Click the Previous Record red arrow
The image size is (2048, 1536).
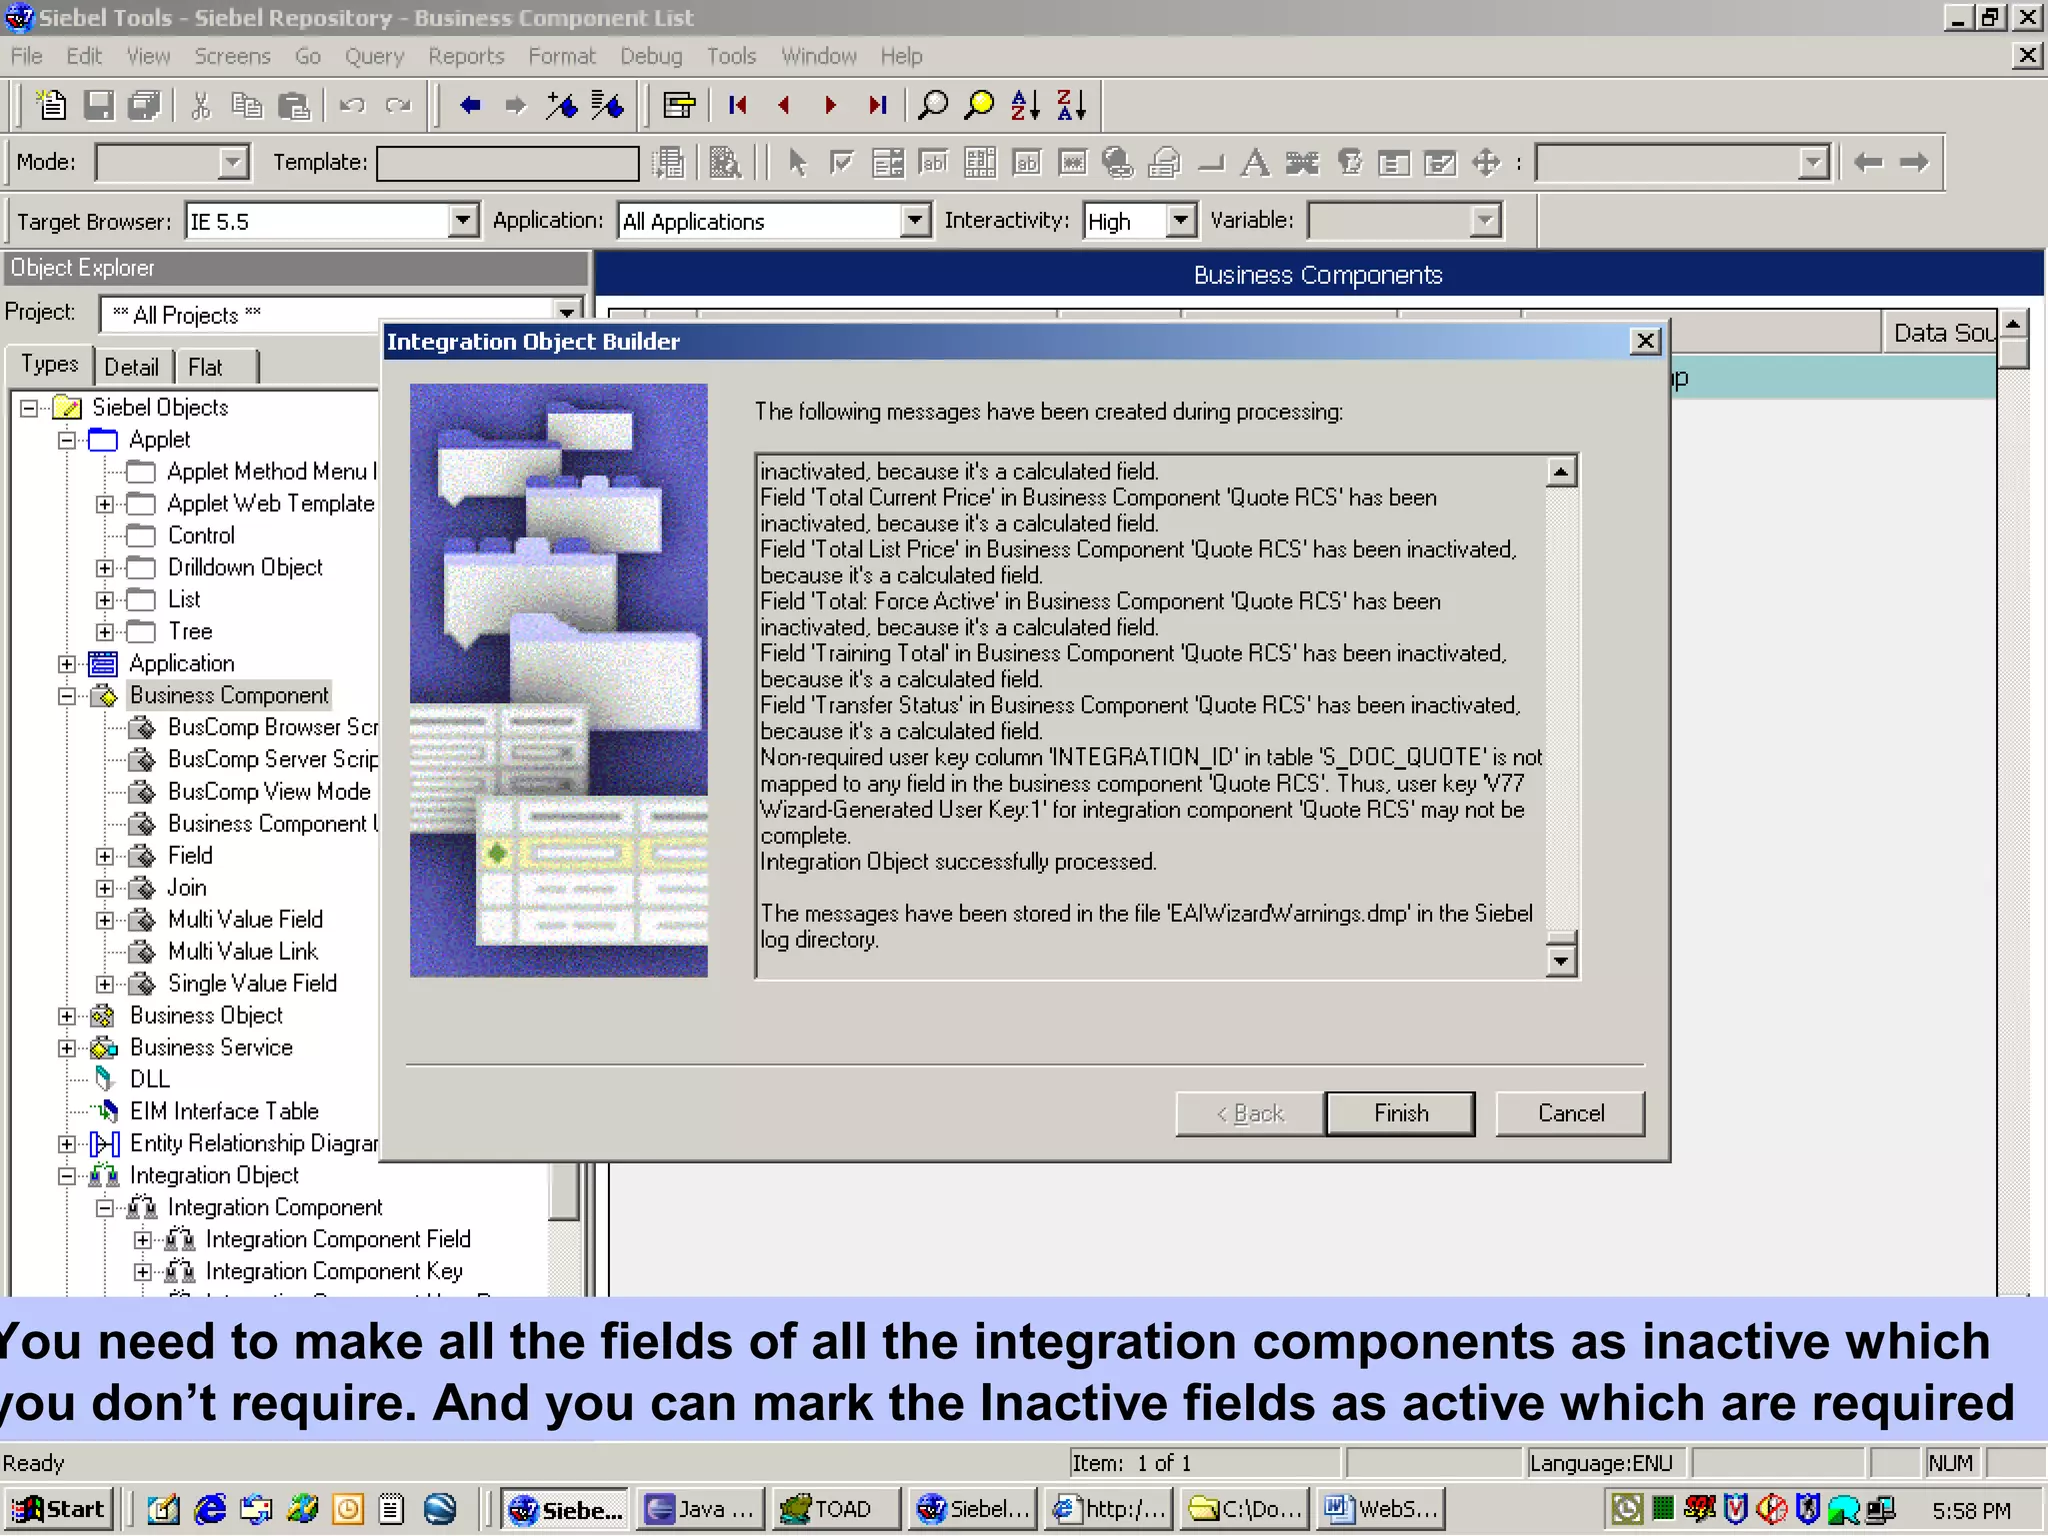point(784,105)
